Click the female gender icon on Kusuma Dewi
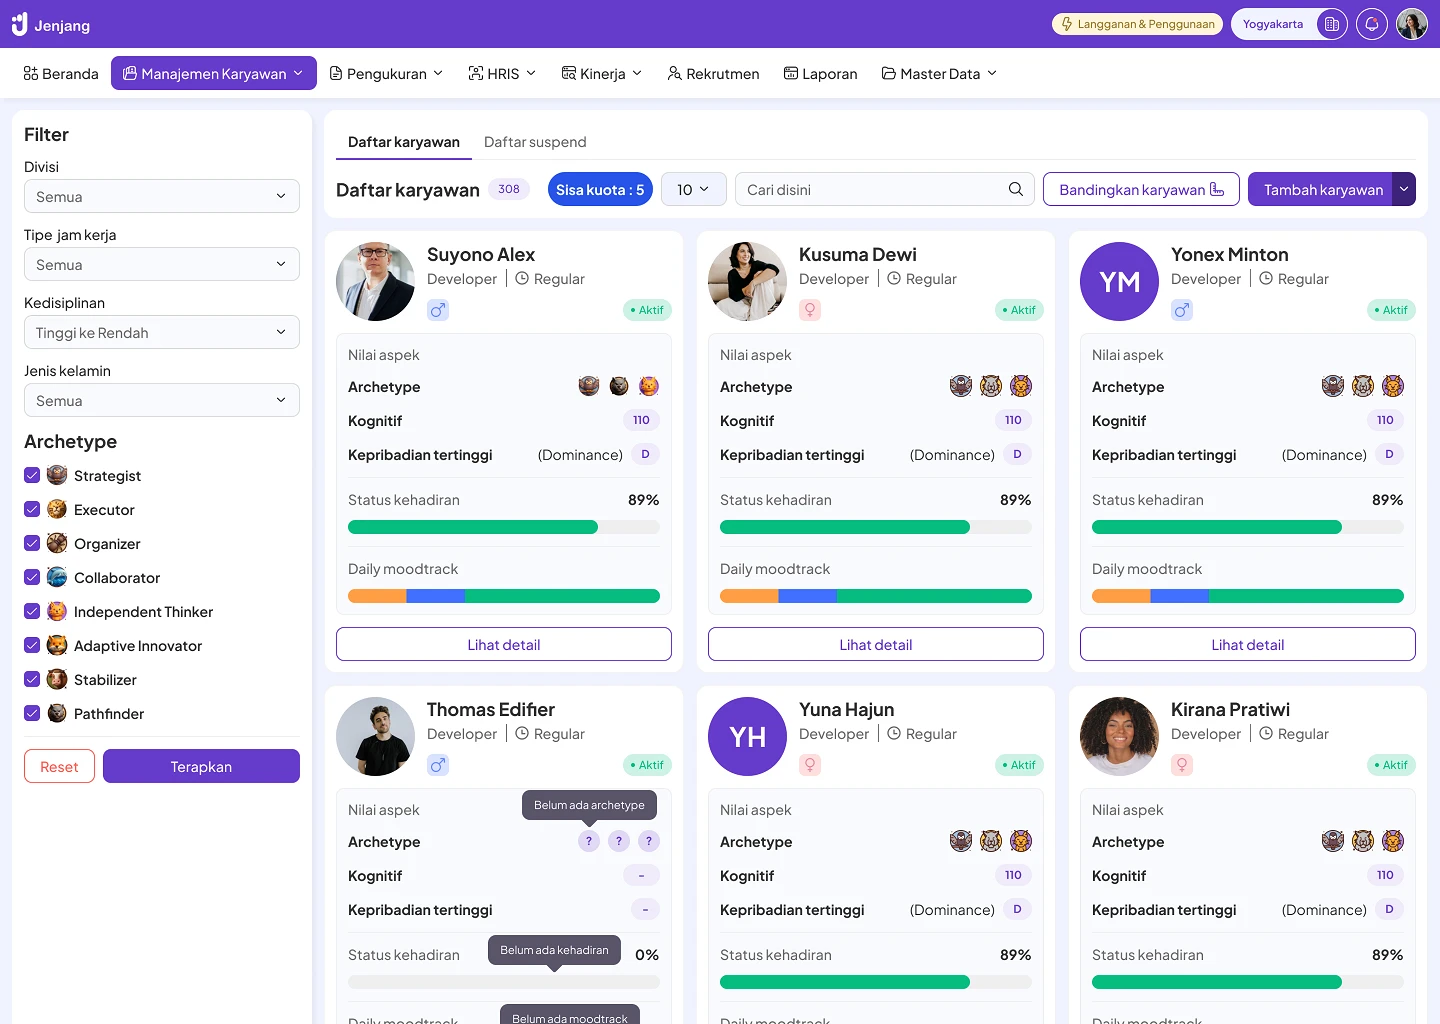Screen dimensions: 1440x1024 click(x=810, y=310)
